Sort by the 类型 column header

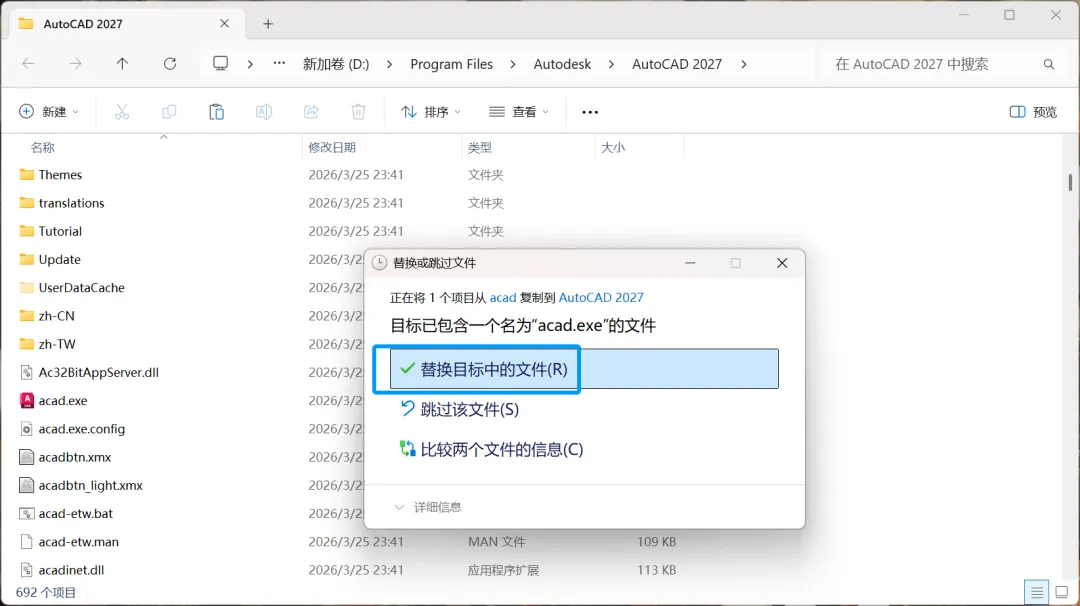coord(479,147)
